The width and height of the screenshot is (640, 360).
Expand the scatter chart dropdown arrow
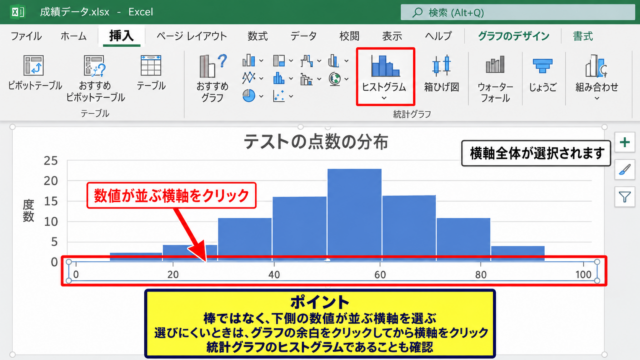(291, 96)
